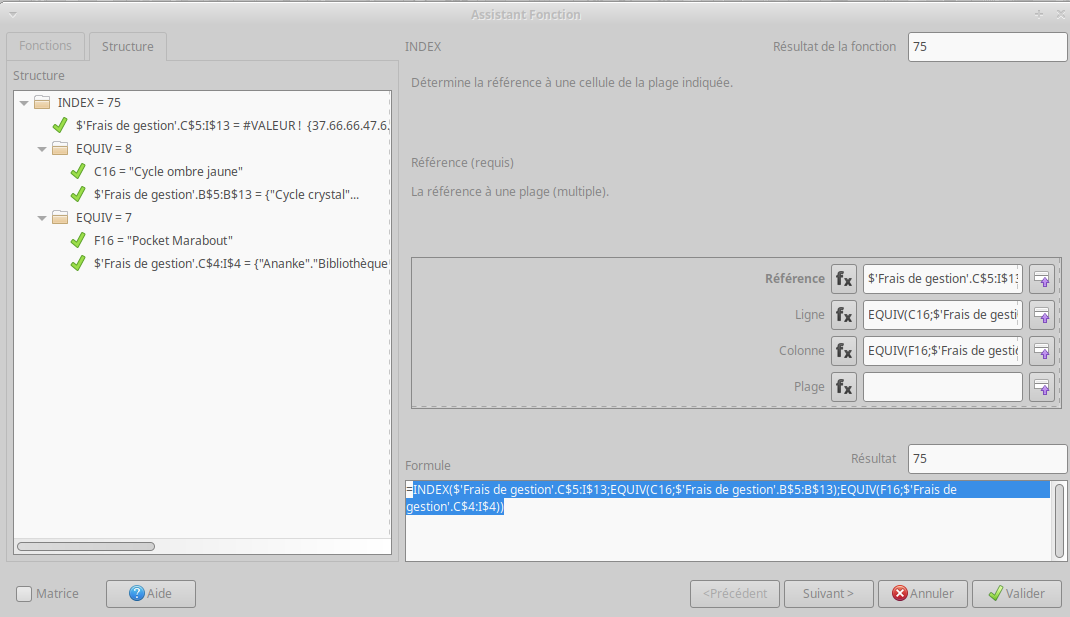Open help with the Aide button

(150, 594)
